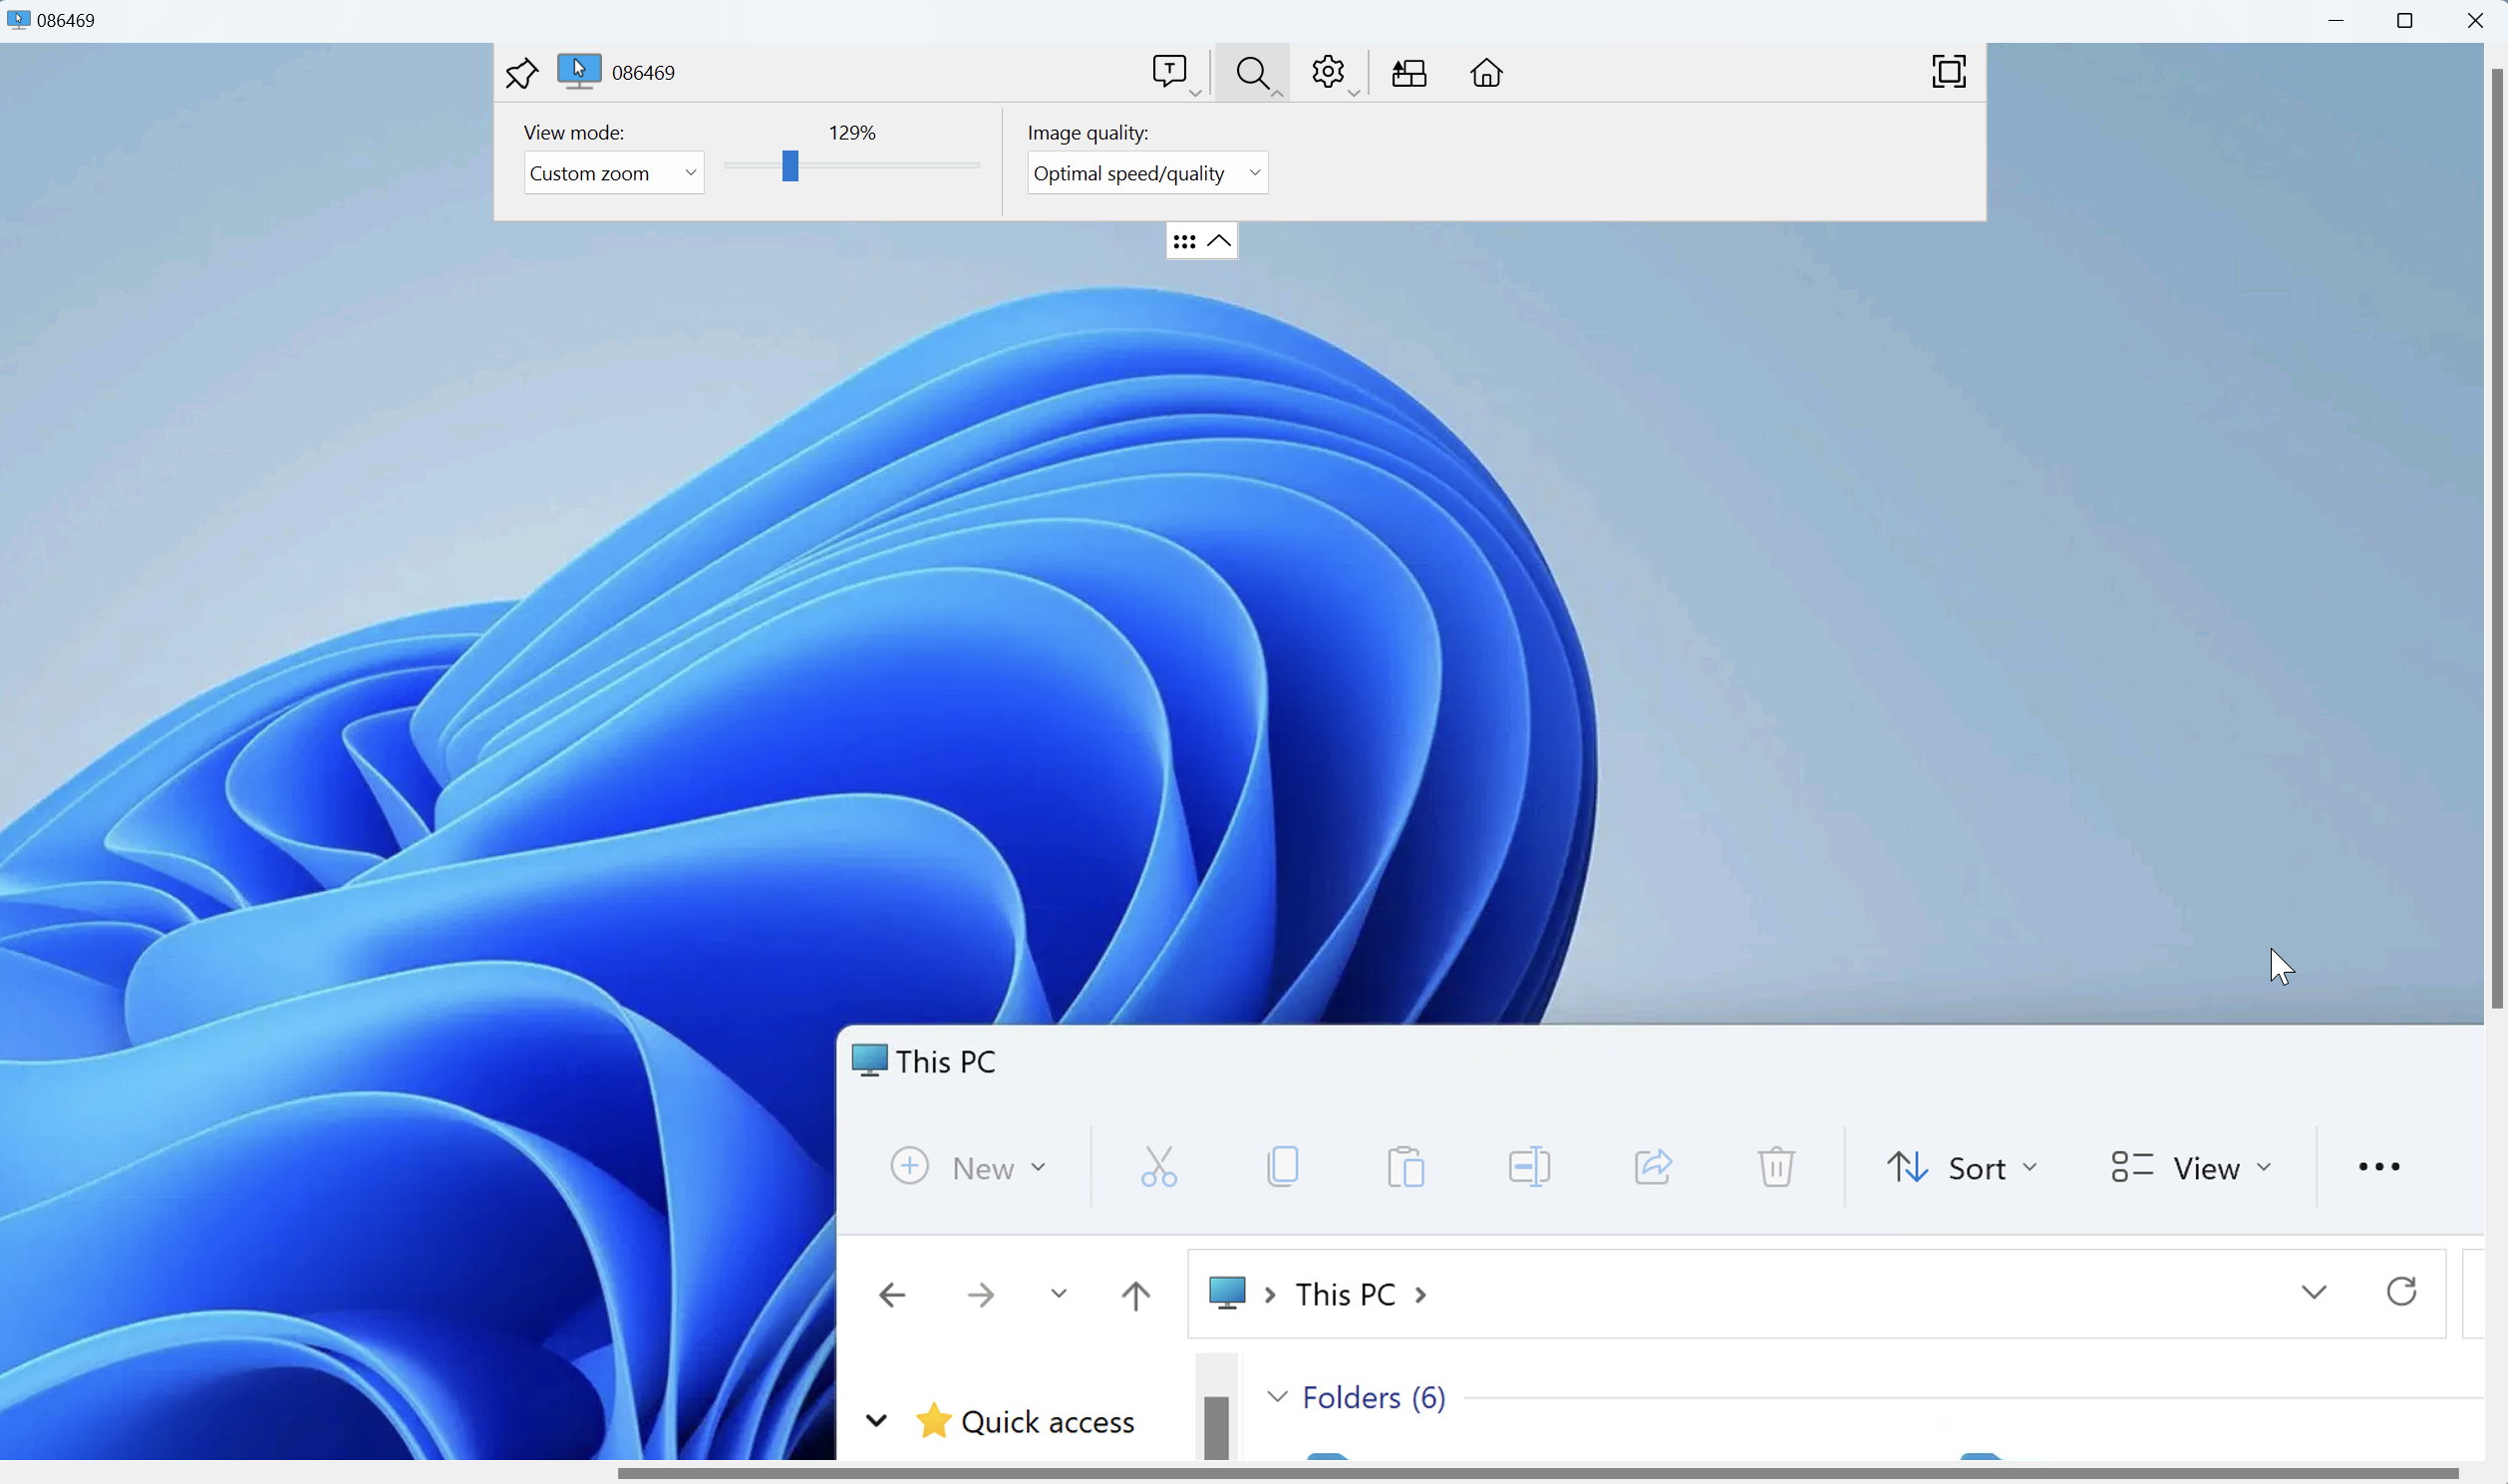Refresh the This PC view
The image size is (2508, 1484).
2402,1292
